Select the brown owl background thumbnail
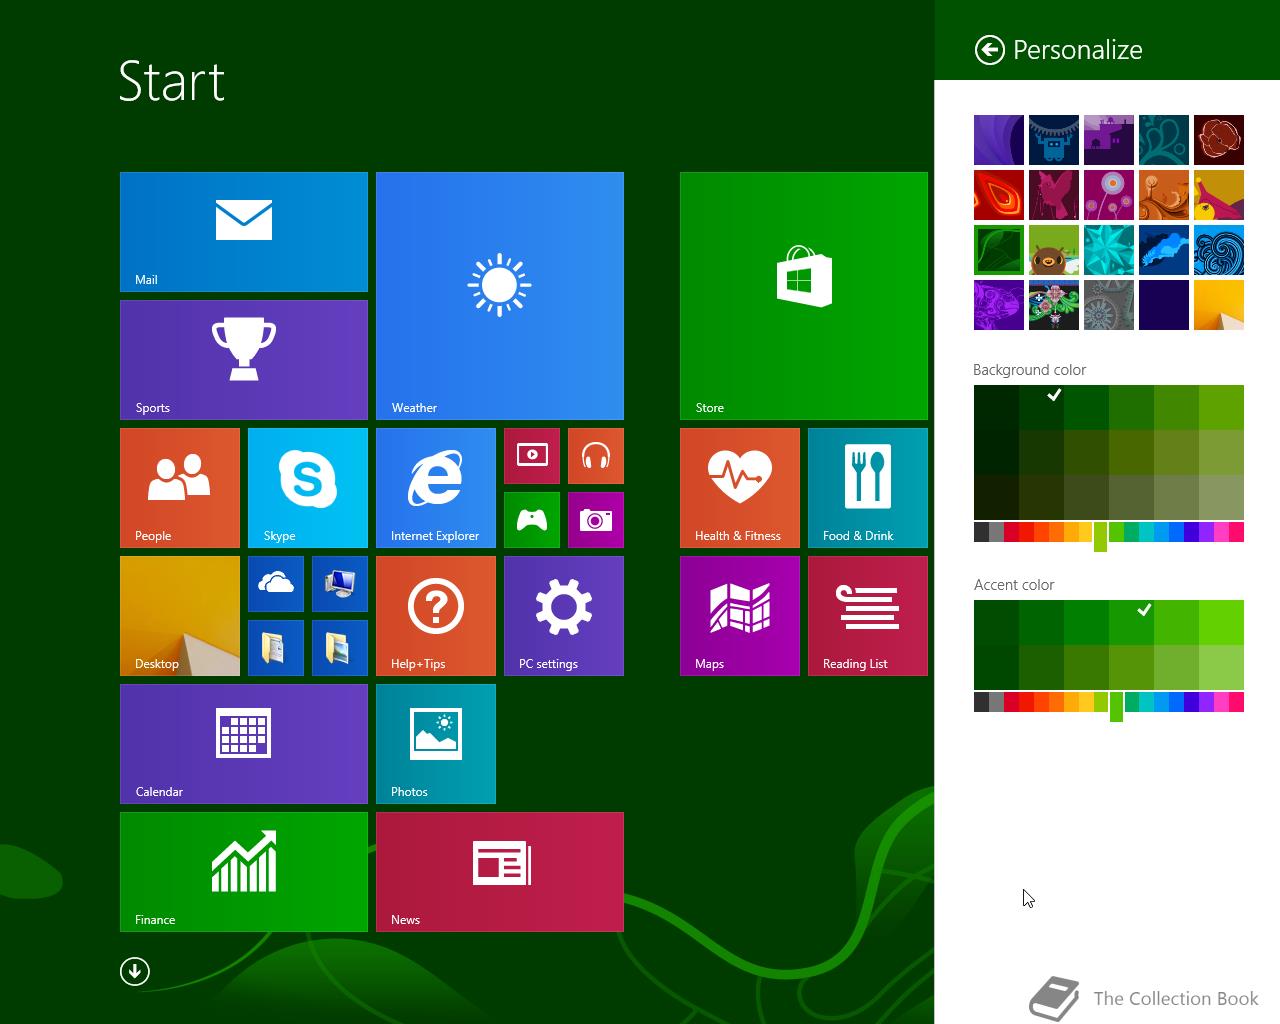This screenshot has width=1280, height=1024. click(1054, 250)
